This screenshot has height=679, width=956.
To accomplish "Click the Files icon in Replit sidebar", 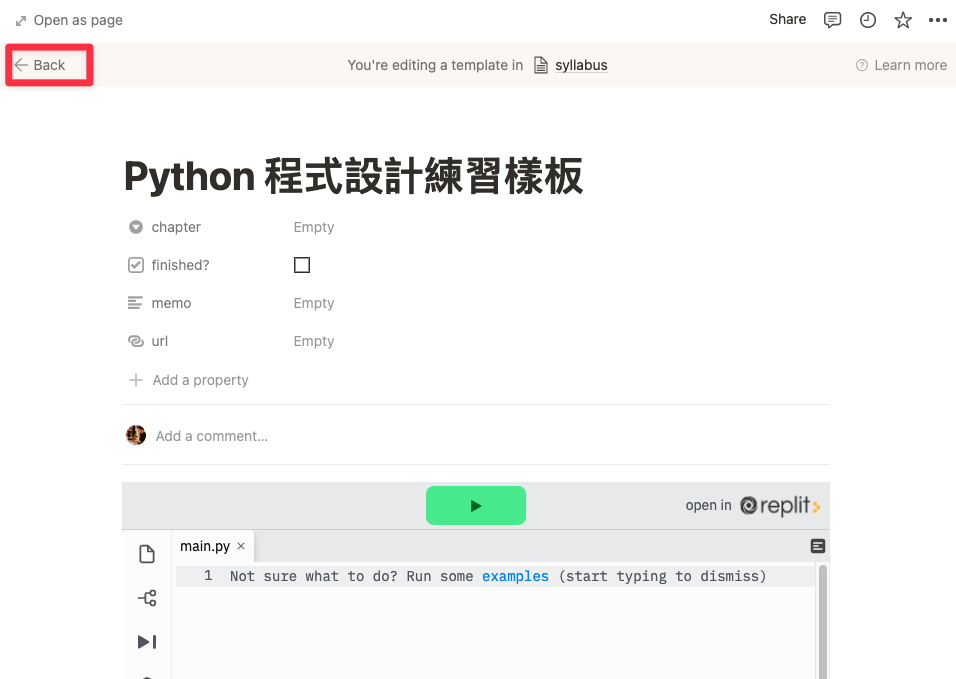I will pos(147,554).
